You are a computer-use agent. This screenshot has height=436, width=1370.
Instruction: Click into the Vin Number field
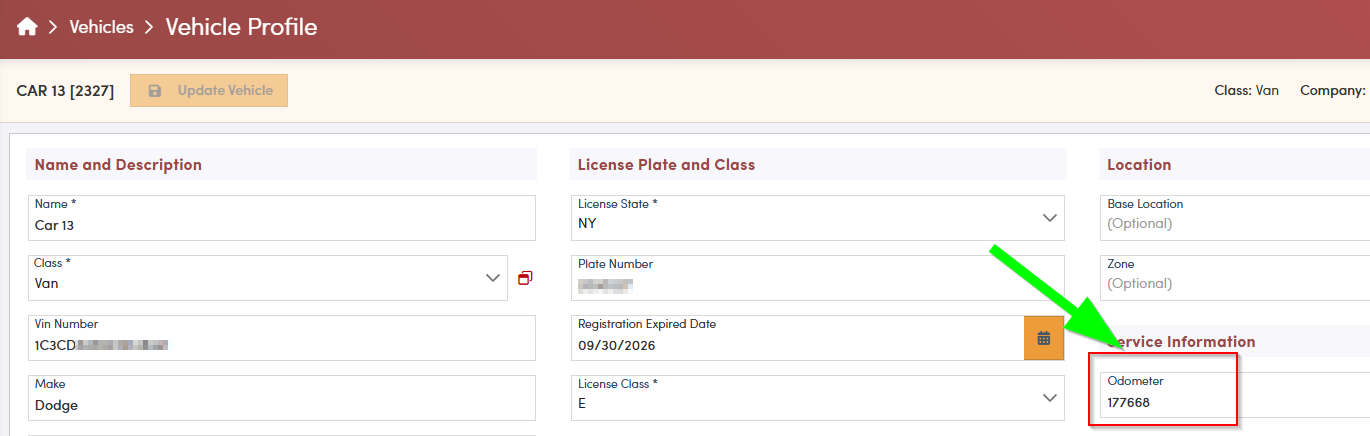coord(280,339)
